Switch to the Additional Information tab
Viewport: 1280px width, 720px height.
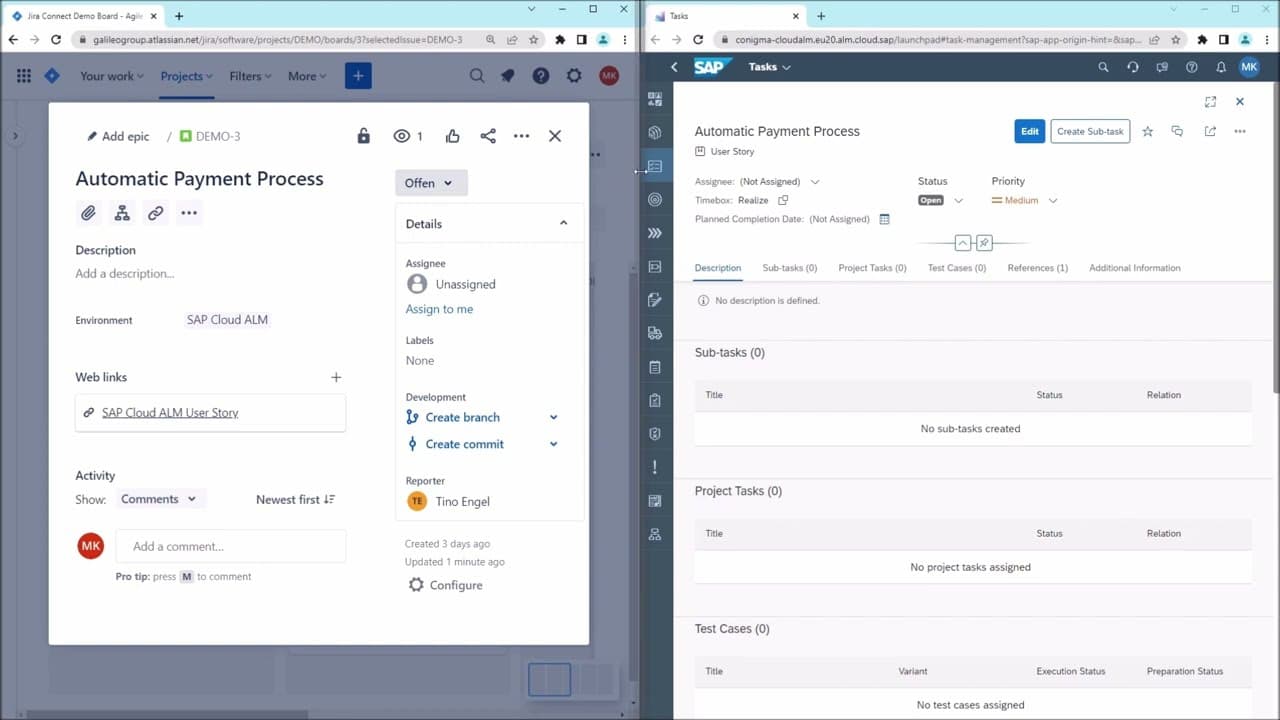coord(1135,268)
